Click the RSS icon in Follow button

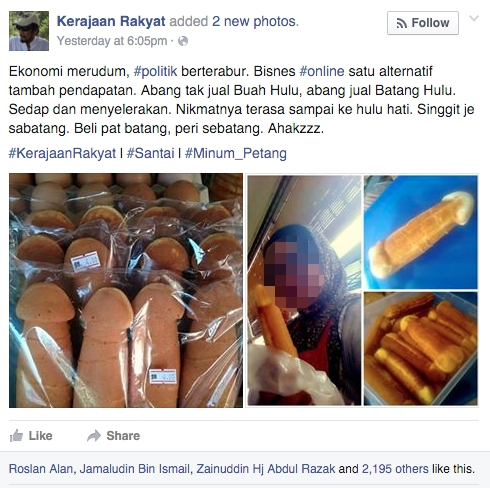tap(401, 23)
